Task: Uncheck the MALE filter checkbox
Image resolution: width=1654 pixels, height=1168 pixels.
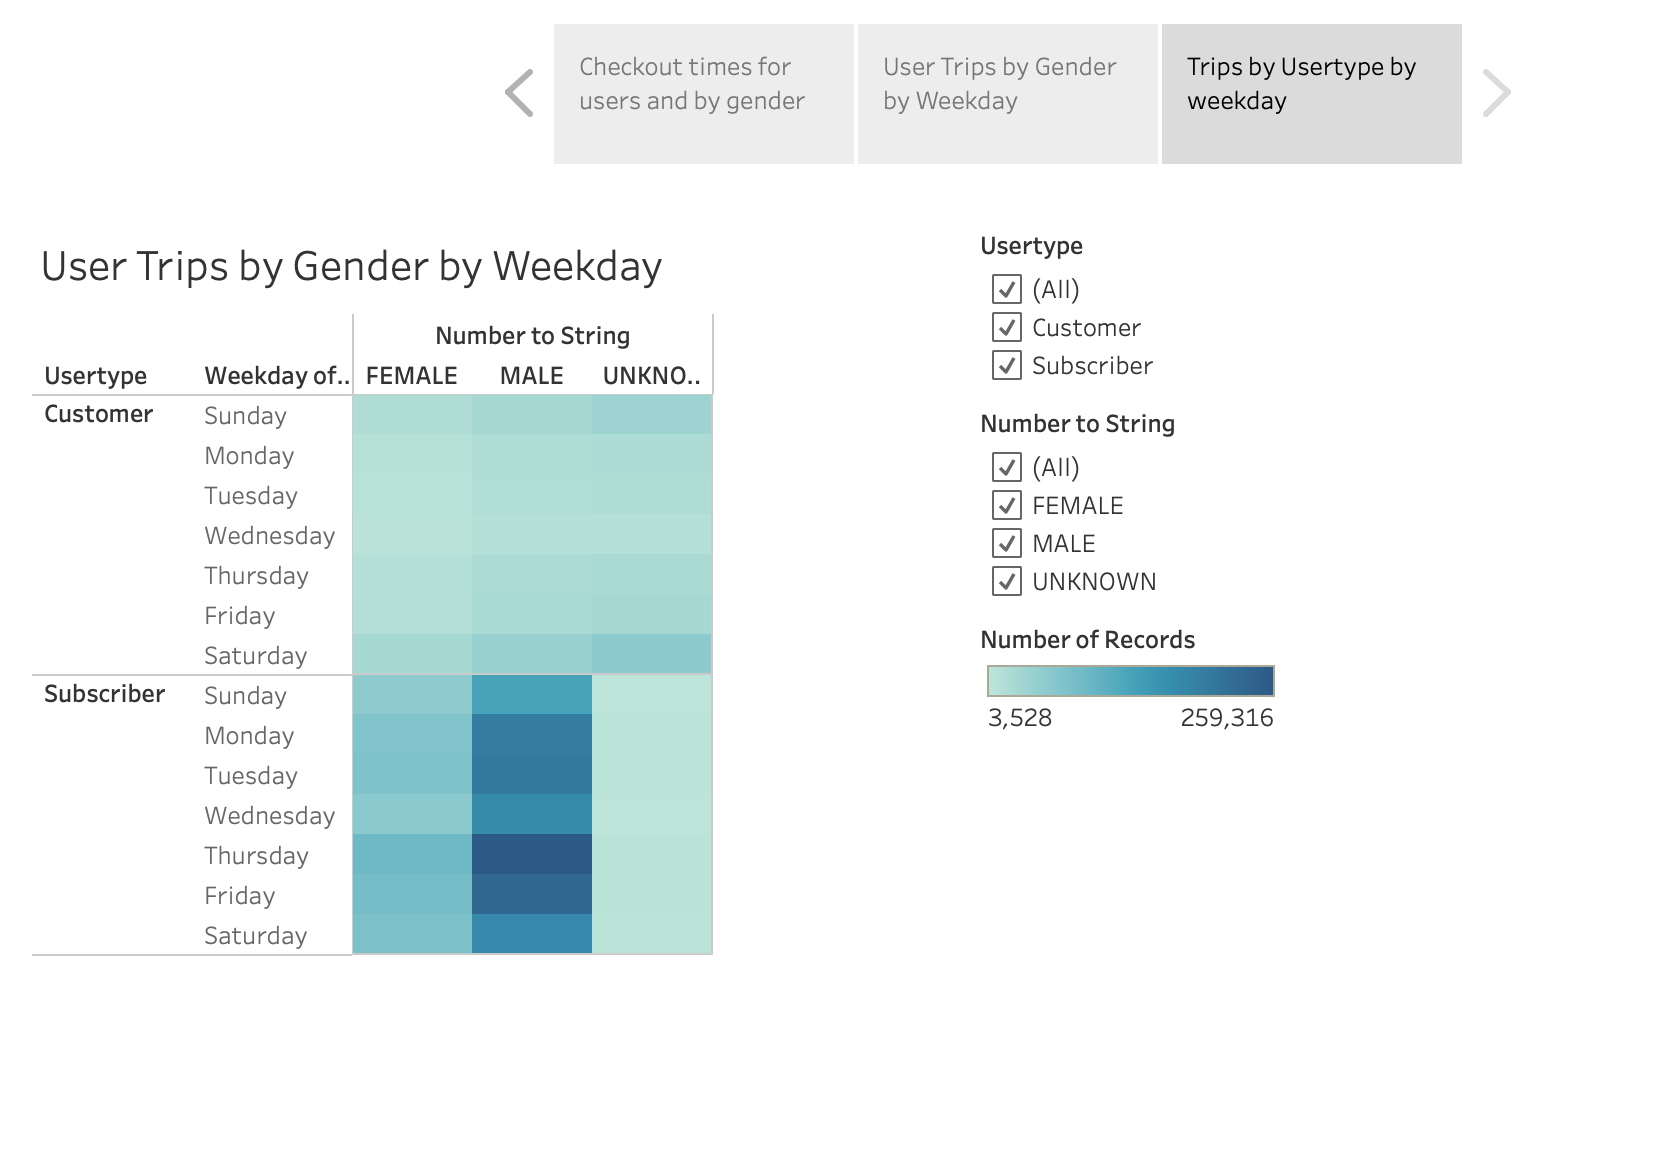Action: 1007,543
